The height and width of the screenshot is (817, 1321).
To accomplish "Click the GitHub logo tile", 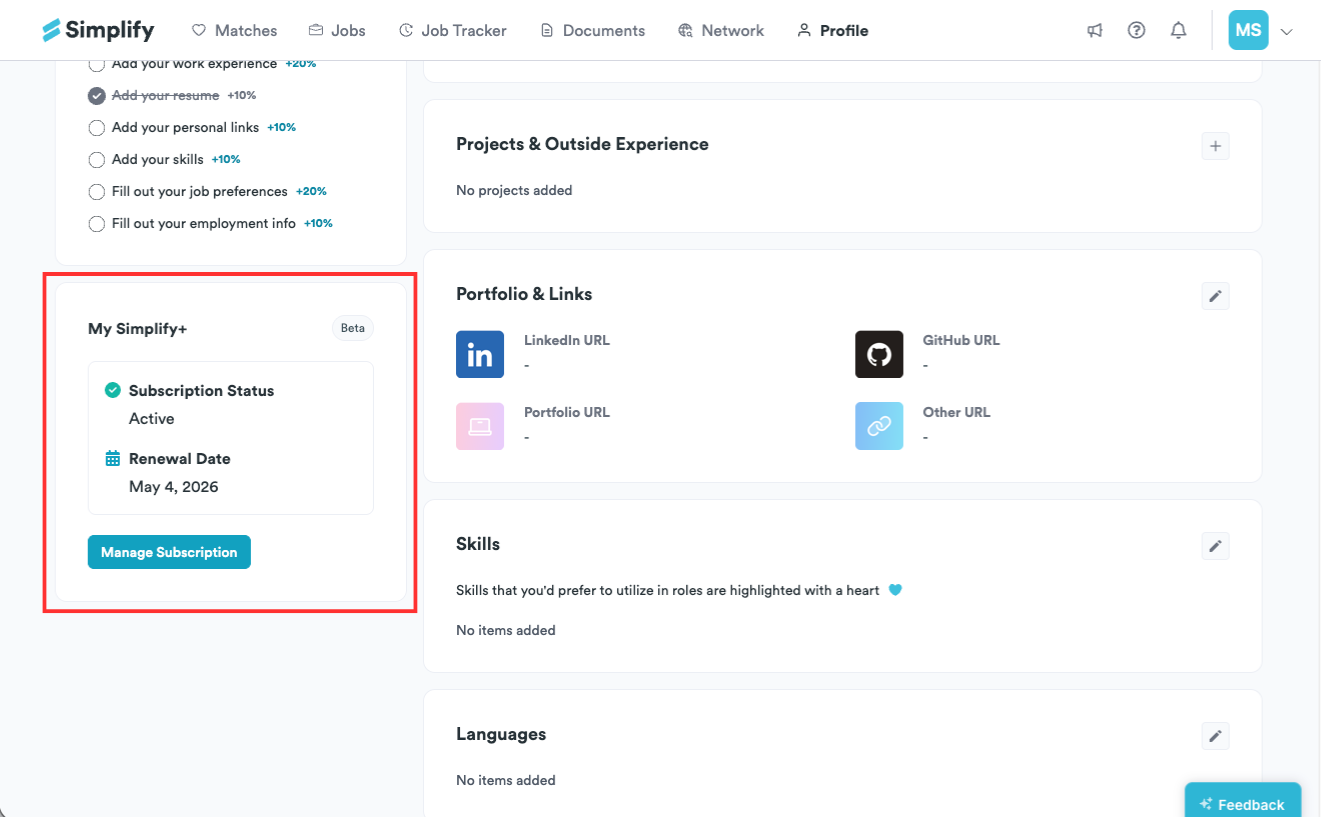I will point(879,354).
